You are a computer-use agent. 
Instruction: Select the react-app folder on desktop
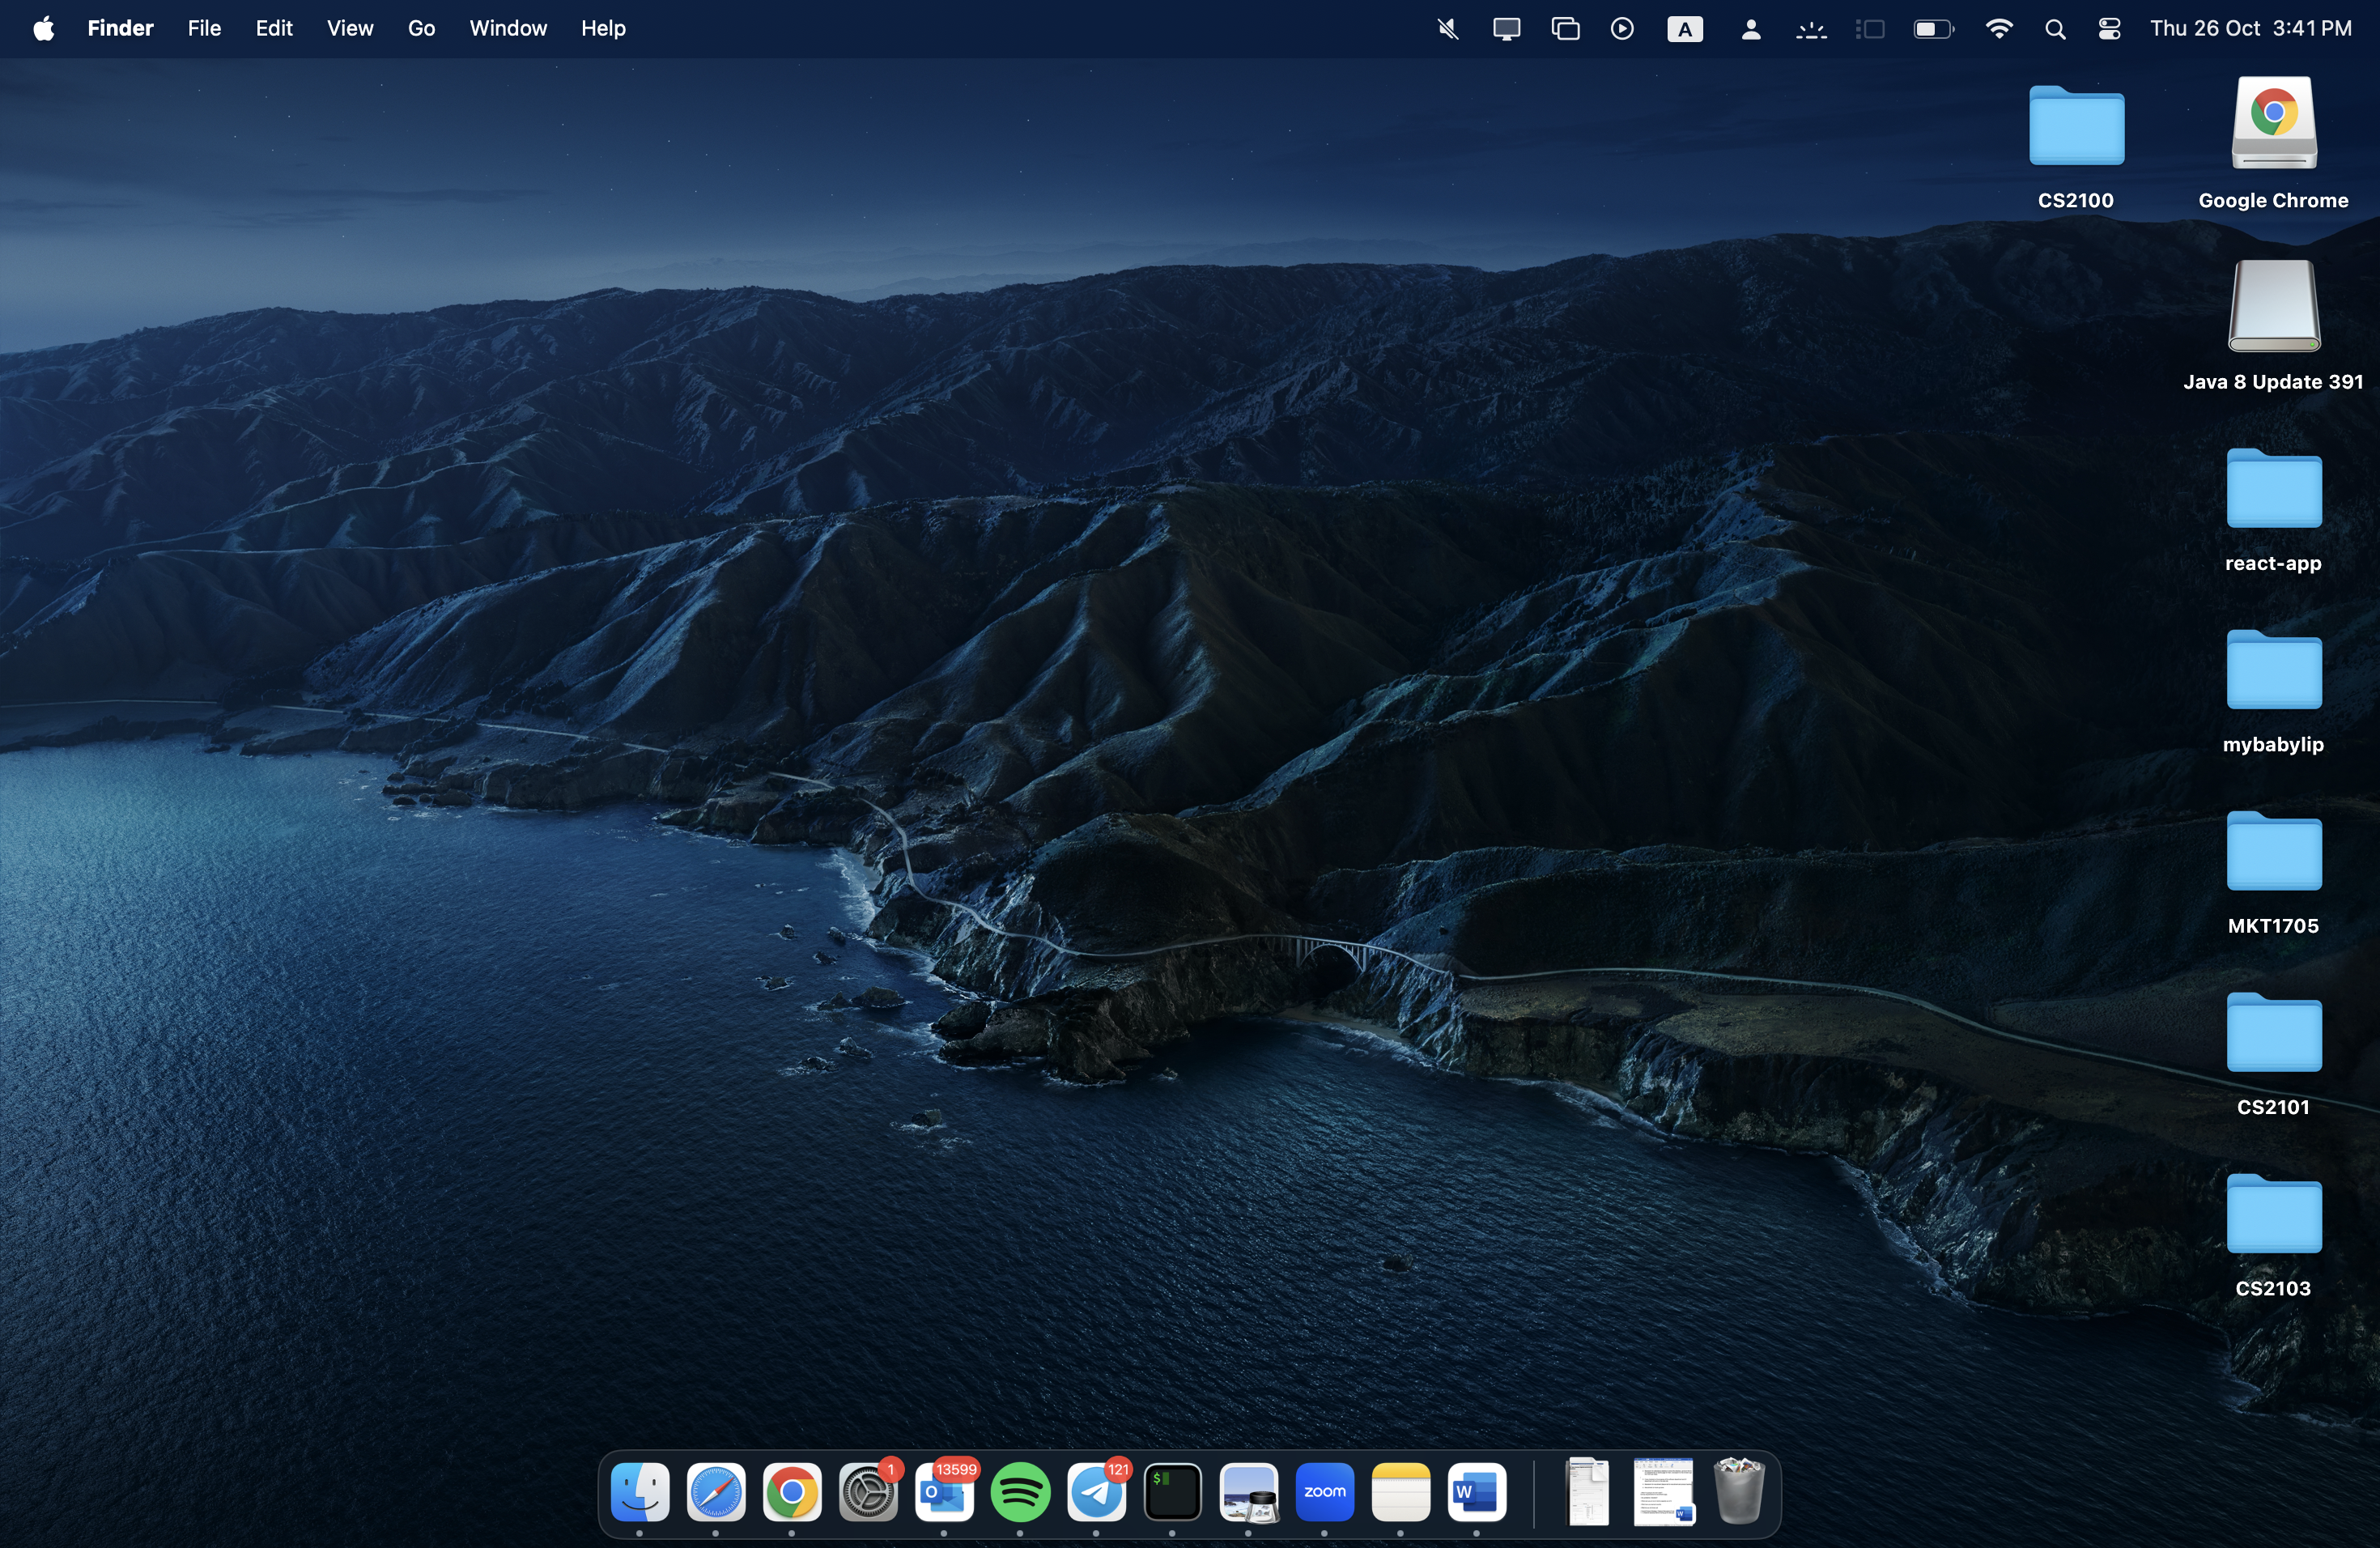[2273, 491]
